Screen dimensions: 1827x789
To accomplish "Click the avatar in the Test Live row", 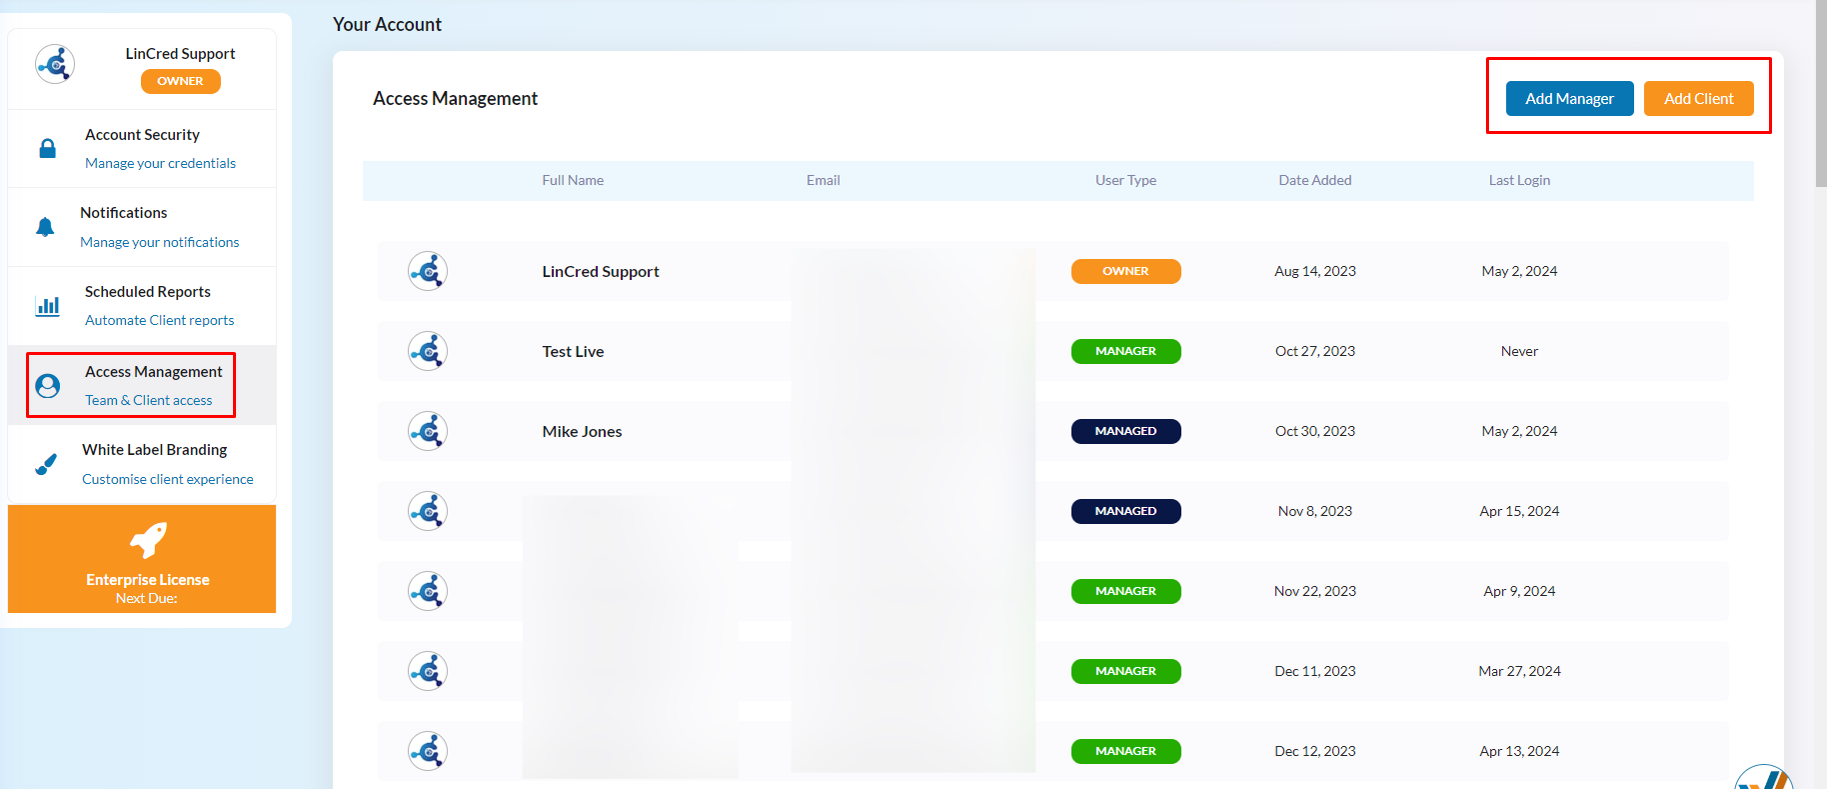I will (x=428, y=351).
